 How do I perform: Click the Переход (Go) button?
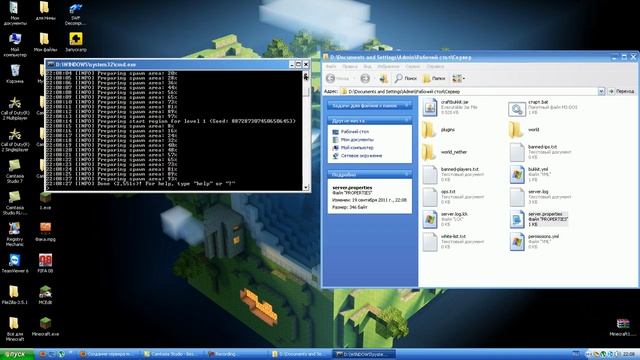click(621, 91)
